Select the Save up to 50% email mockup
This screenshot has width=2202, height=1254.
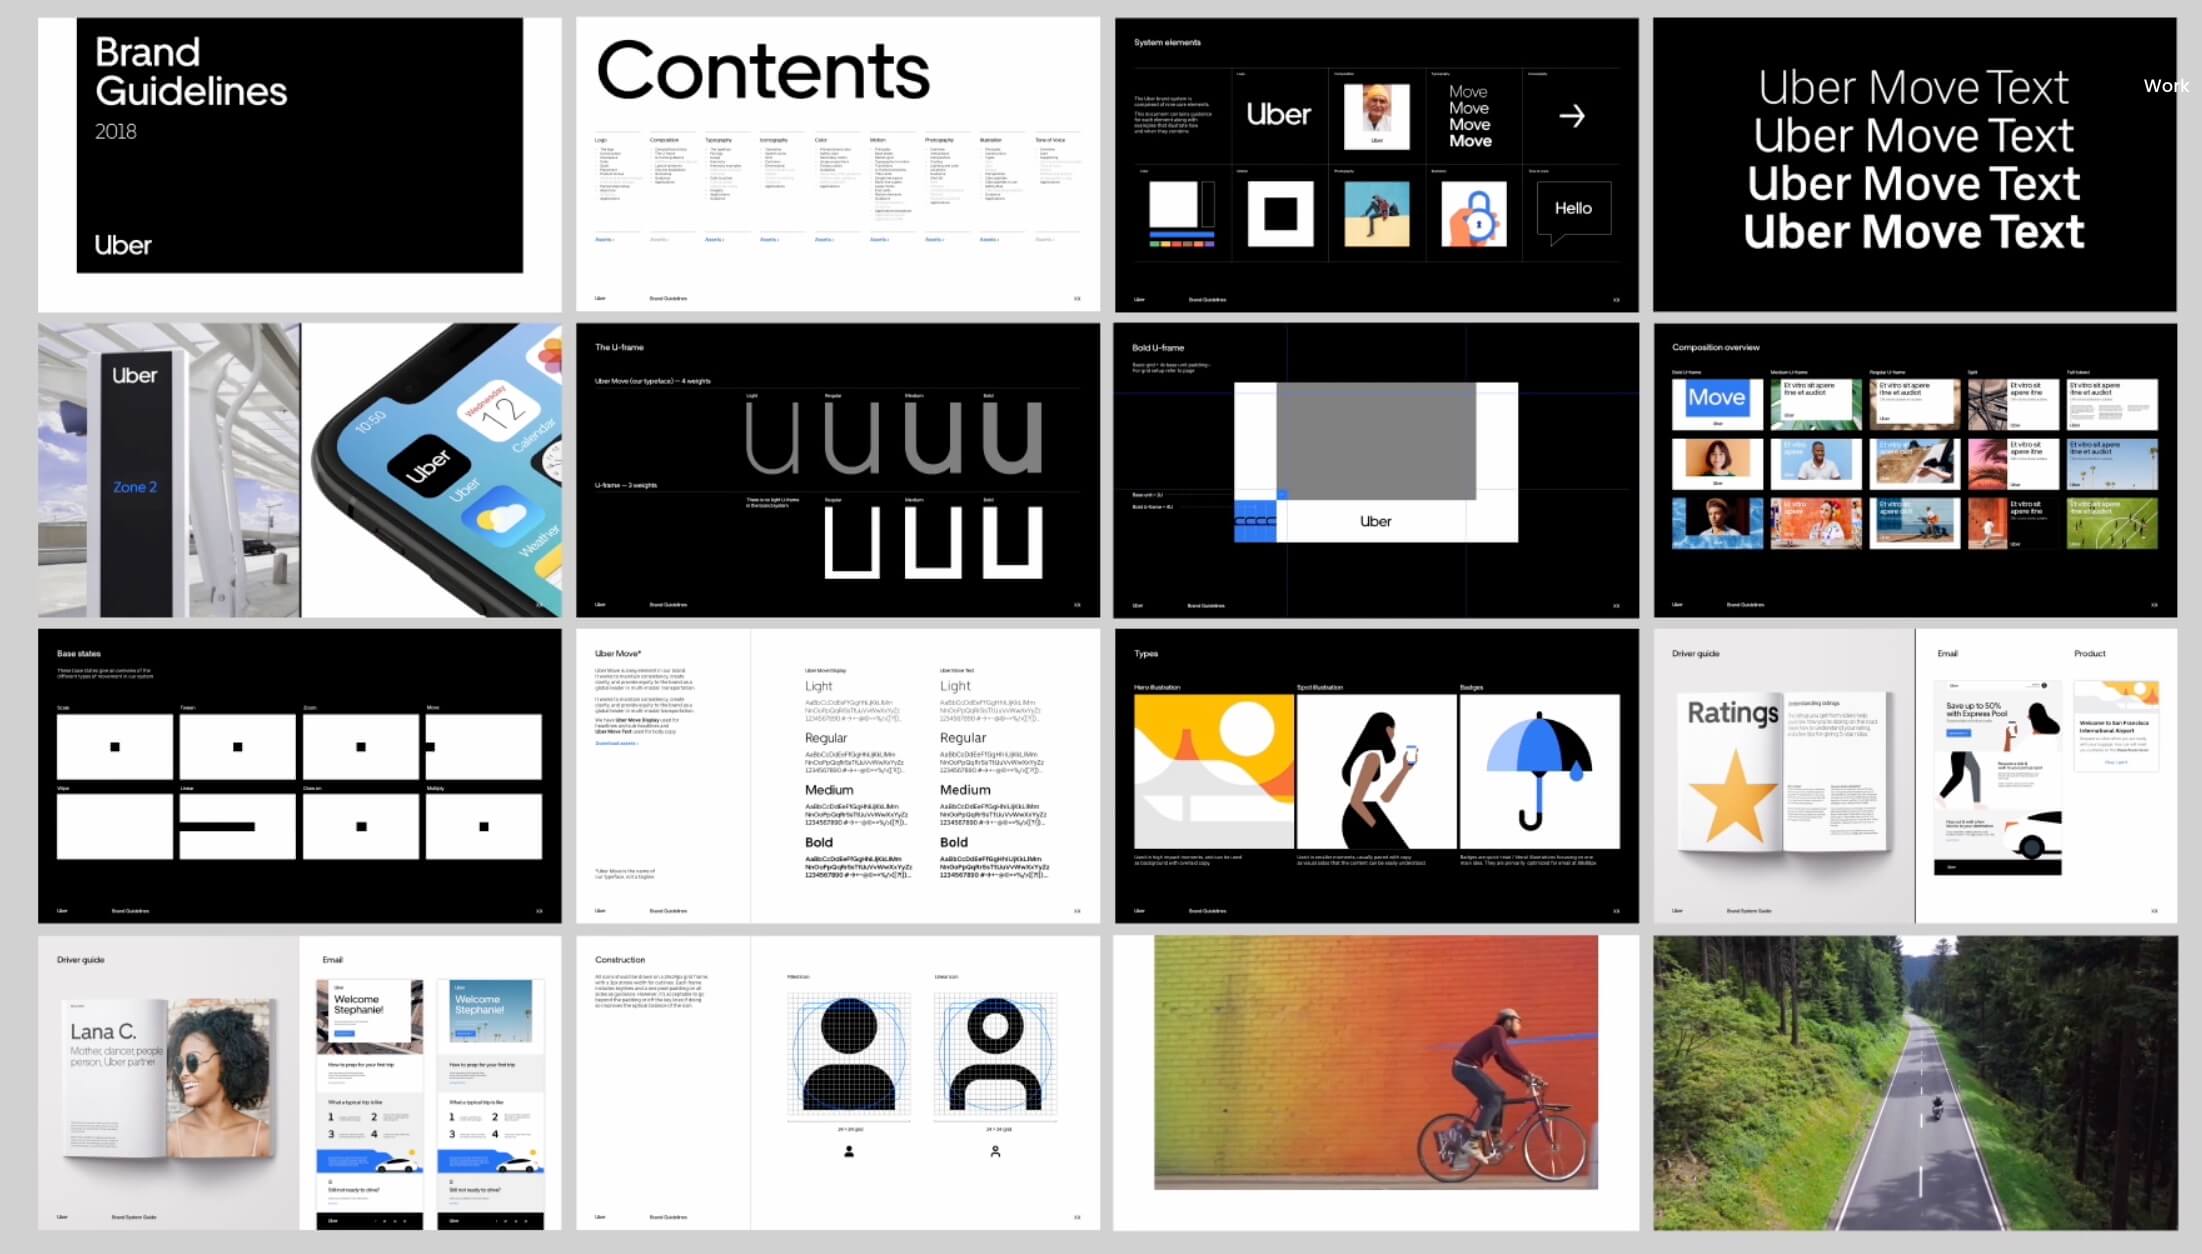pos(1998,778)
